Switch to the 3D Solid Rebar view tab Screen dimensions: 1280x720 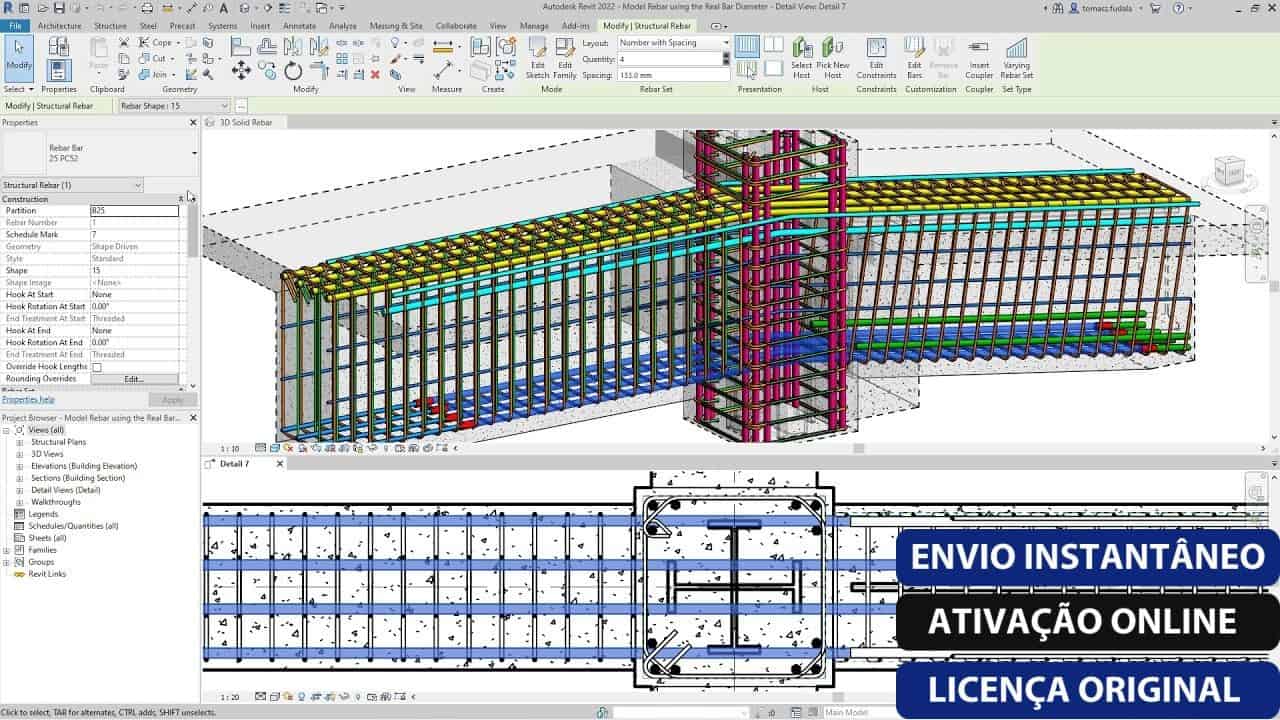click(x=245, y=122)
